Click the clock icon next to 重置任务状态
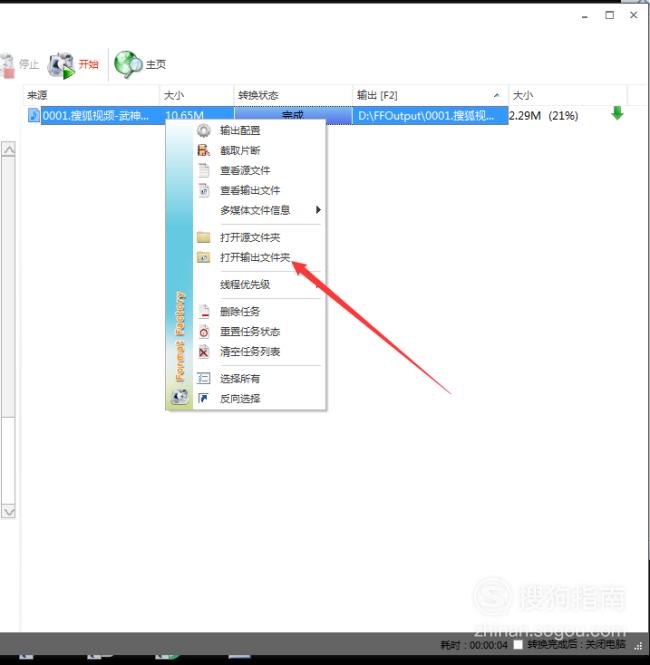Screen dimensions: 650x665 tap(204, 331)
